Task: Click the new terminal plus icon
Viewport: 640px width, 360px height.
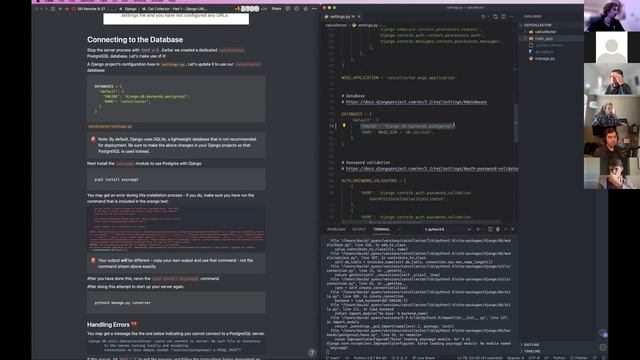Action: pyautogui.click(x=478, y=229)
